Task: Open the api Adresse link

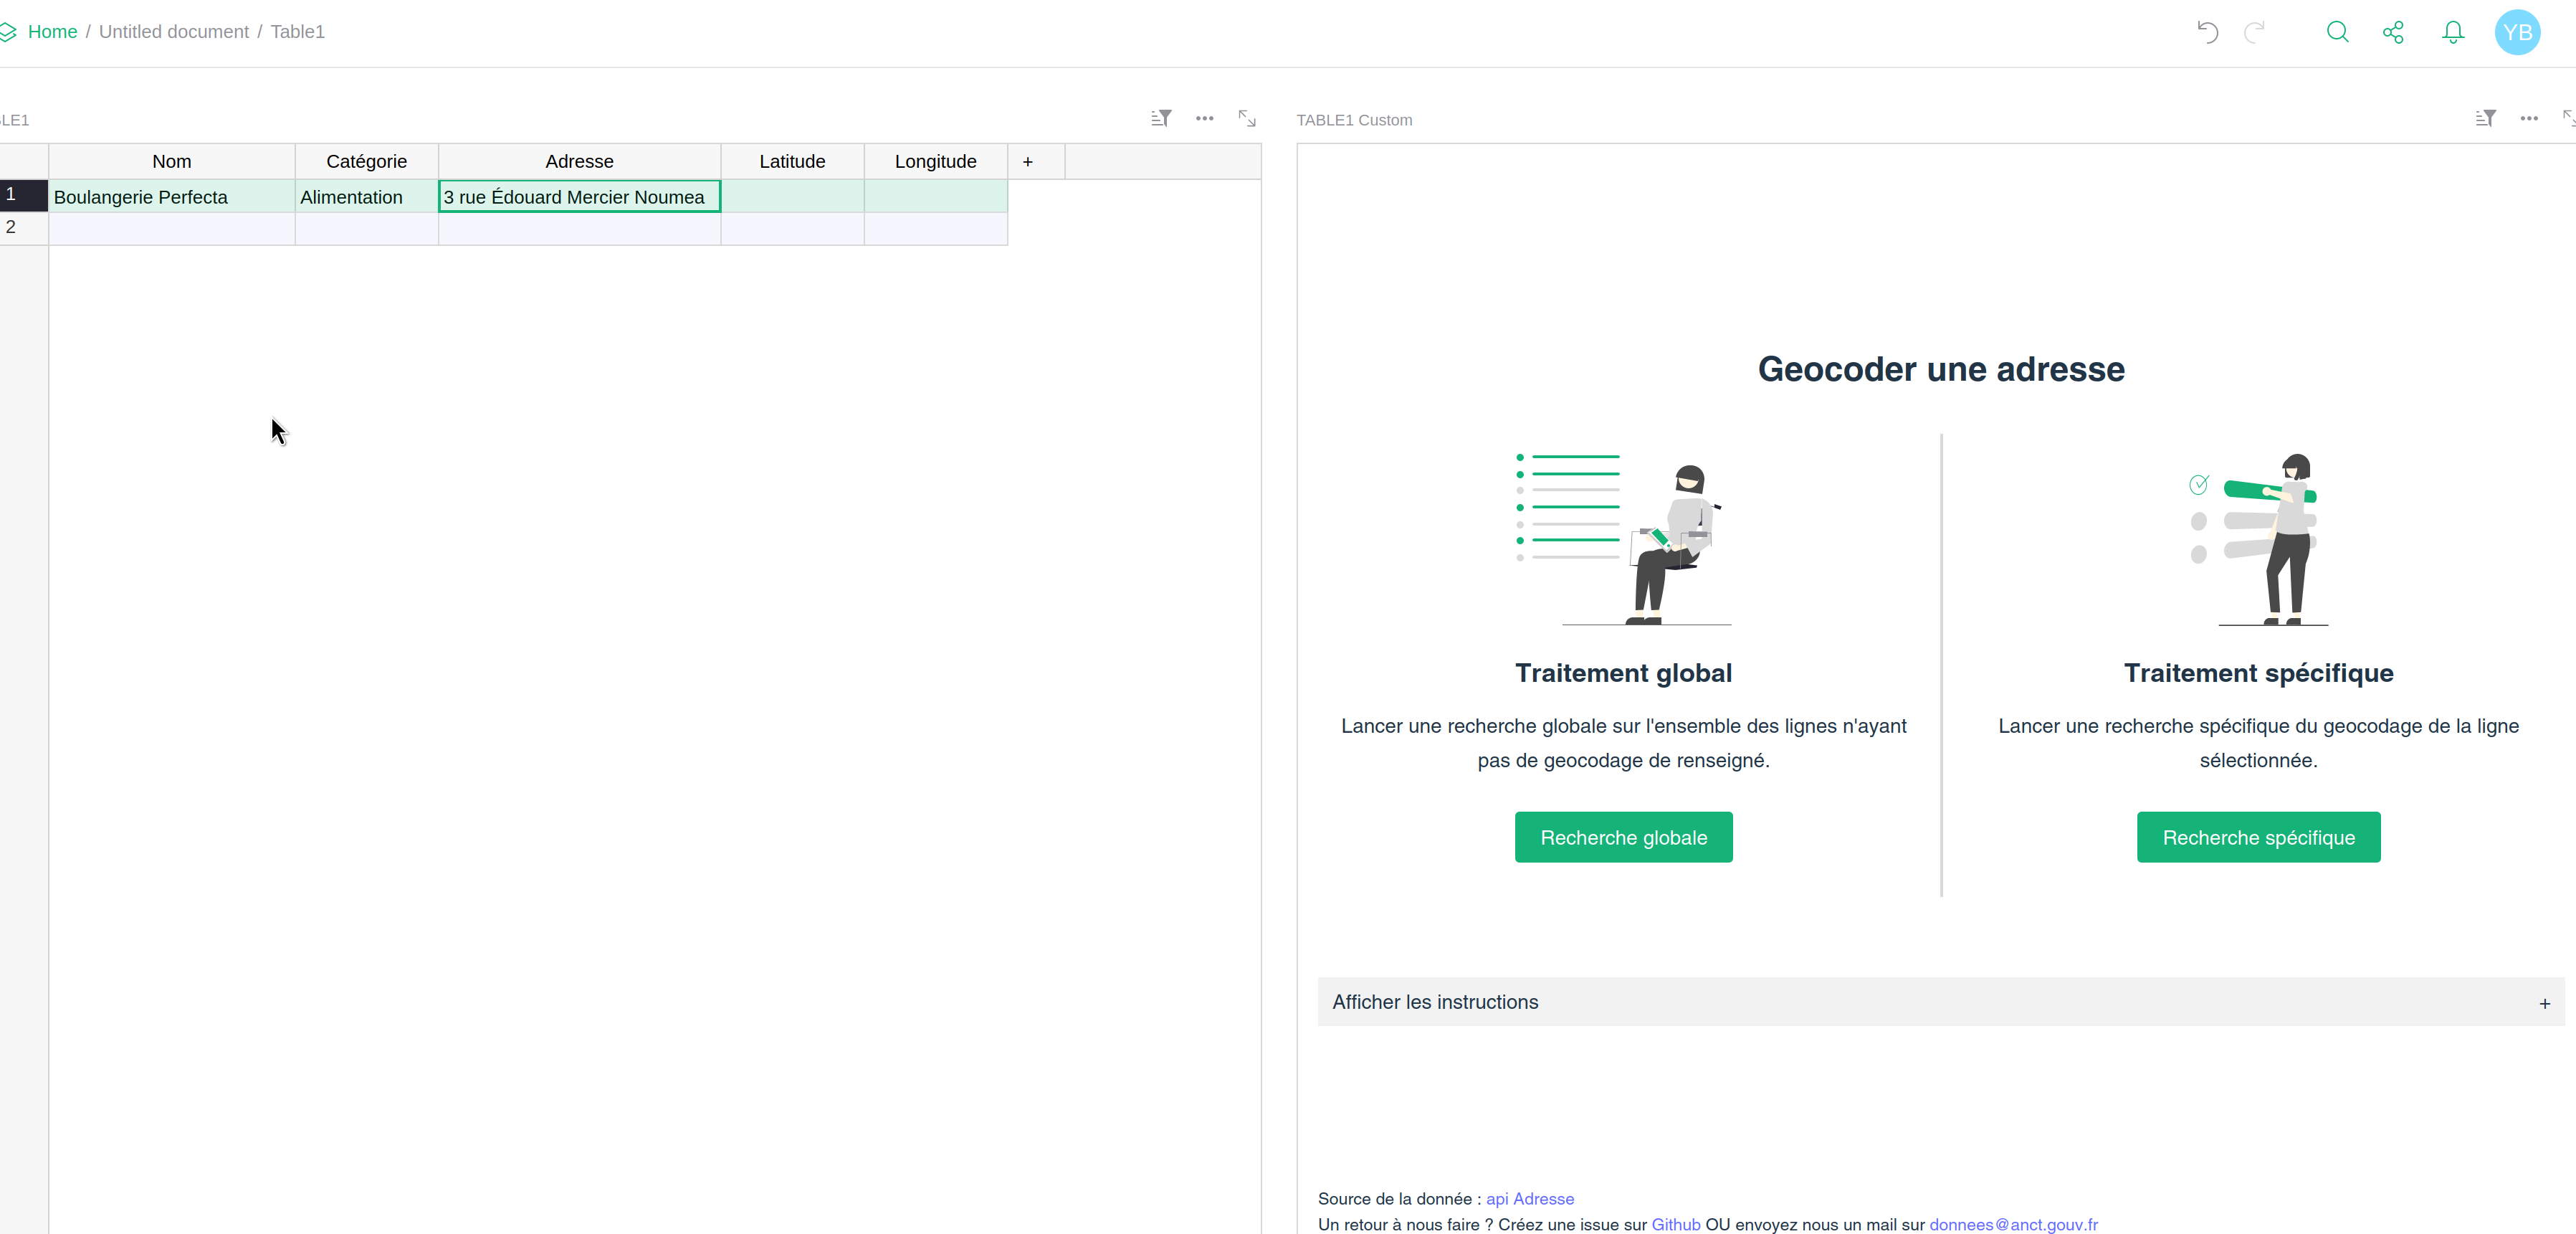Action: [x=1529, y=1198]
